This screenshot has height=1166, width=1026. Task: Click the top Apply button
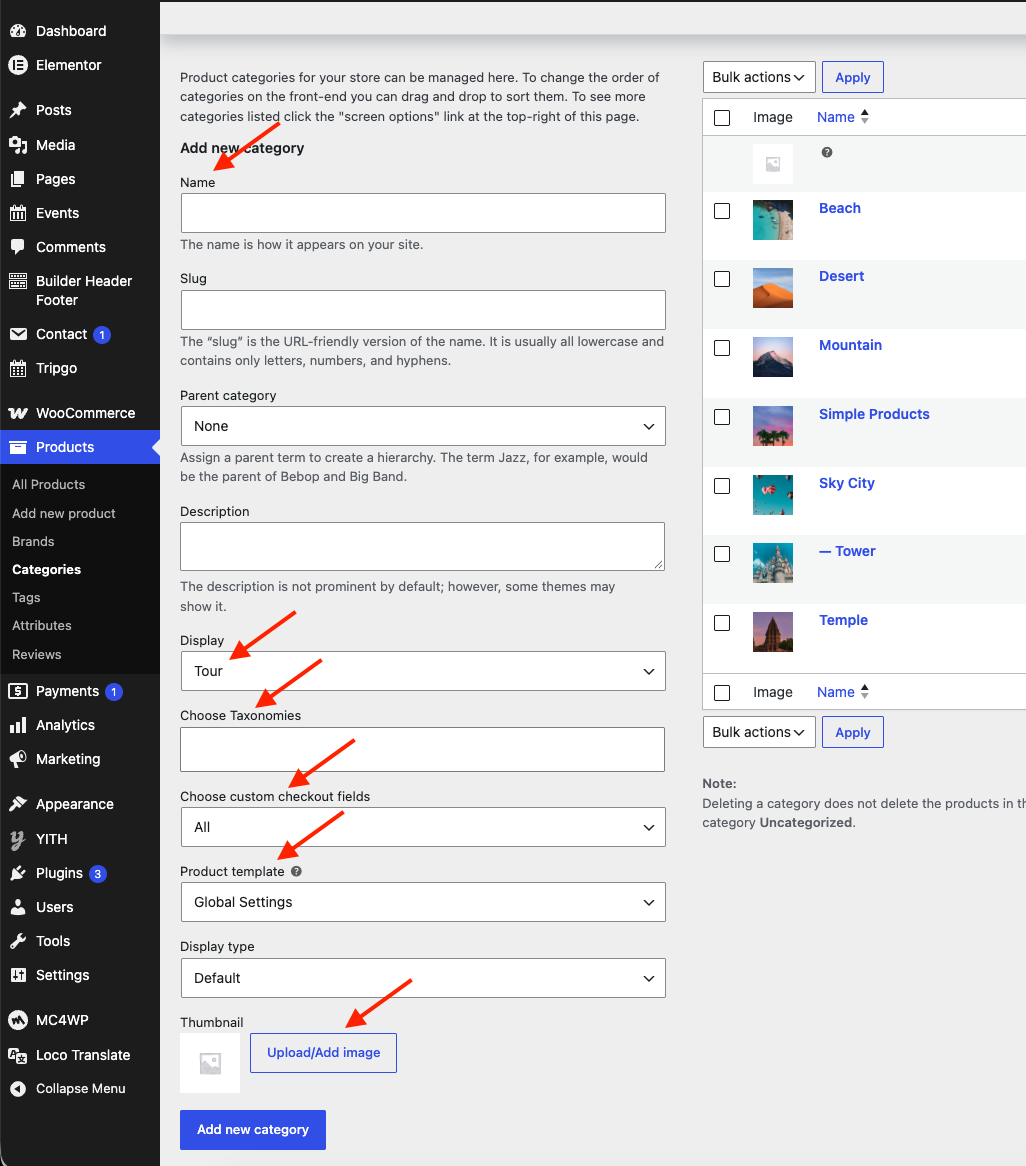(853, 77)
